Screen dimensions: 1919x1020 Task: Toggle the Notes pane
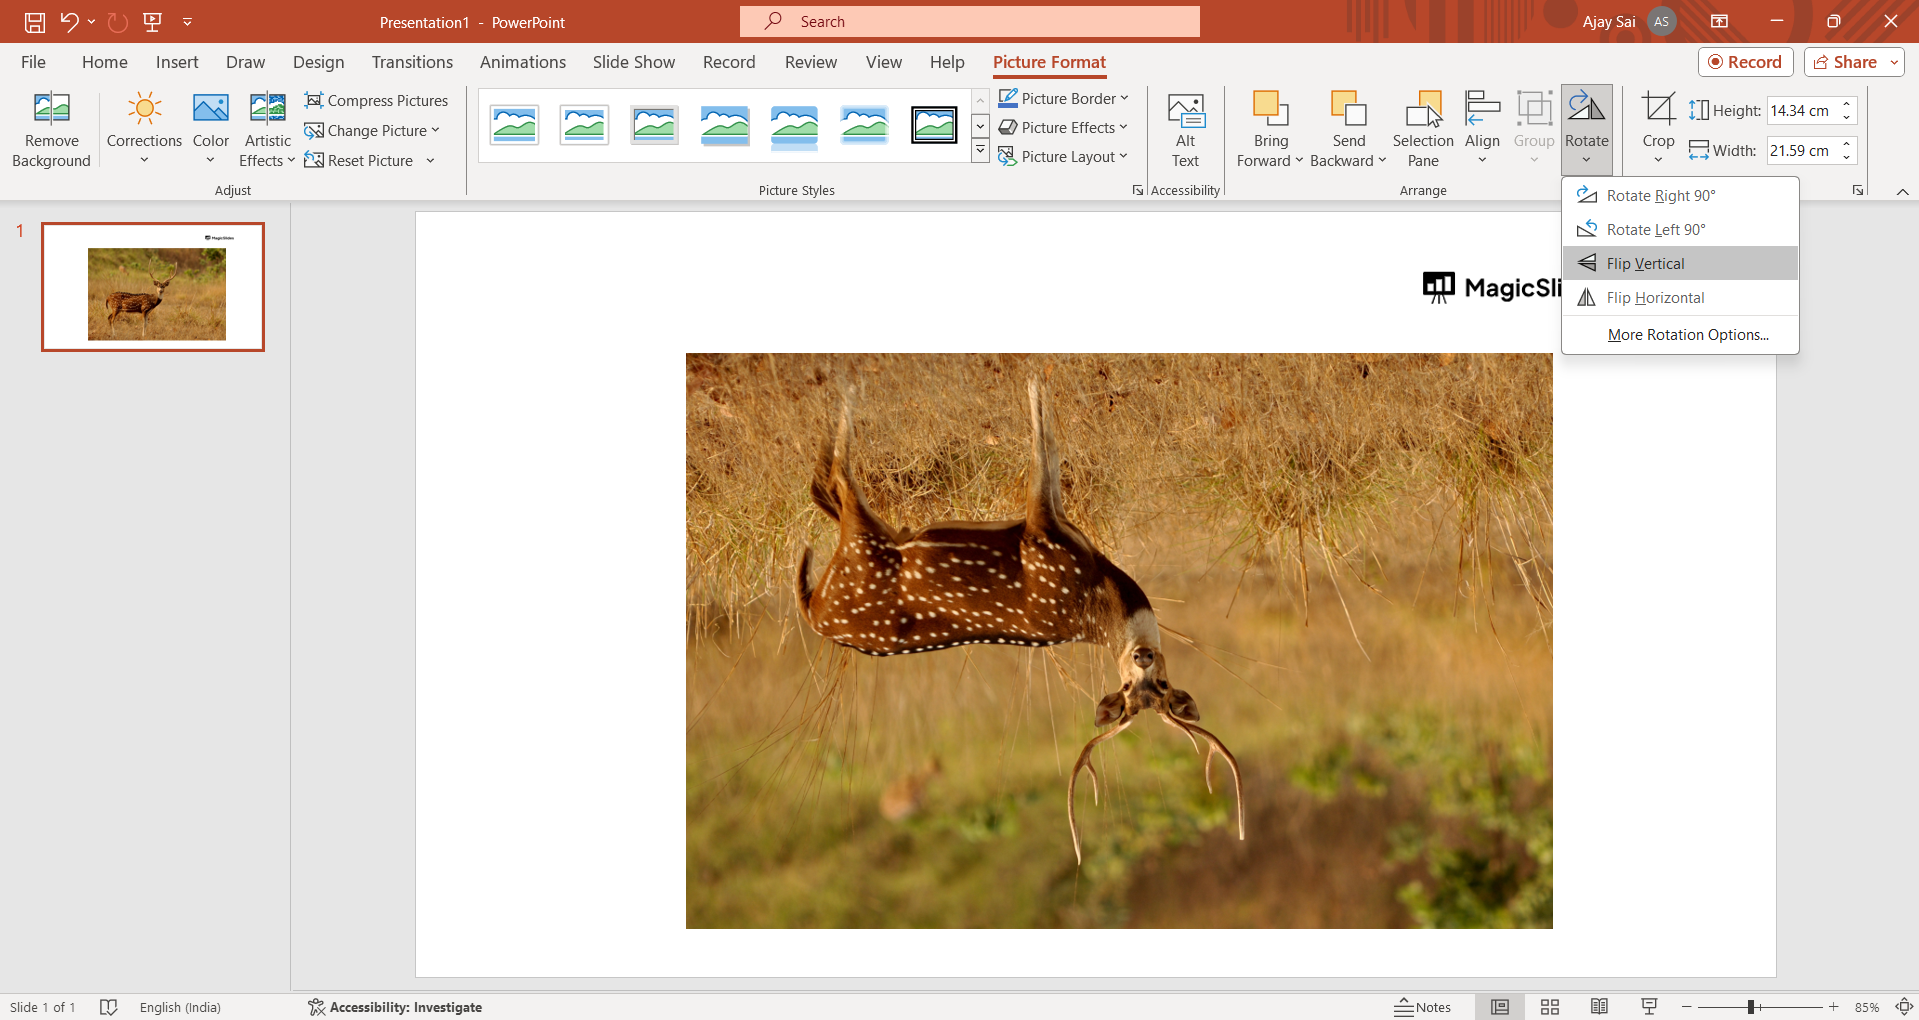tap(1422, 1007)
